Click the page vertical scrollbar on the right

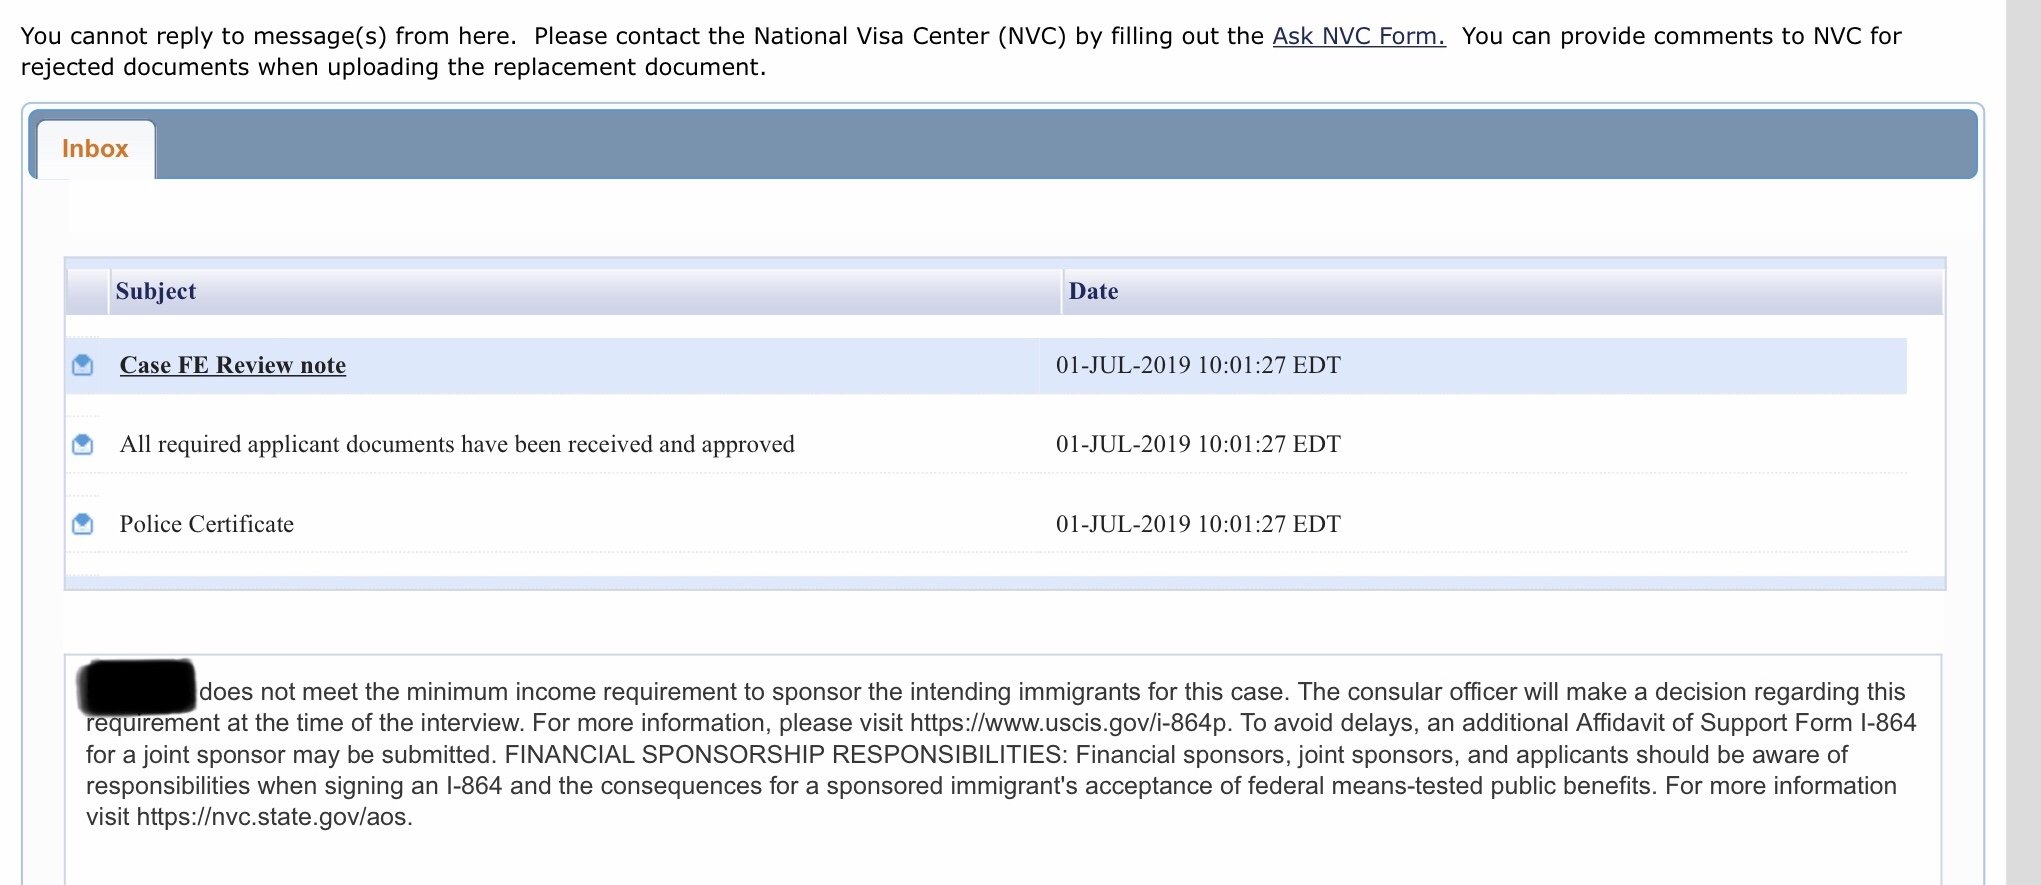2023,442
